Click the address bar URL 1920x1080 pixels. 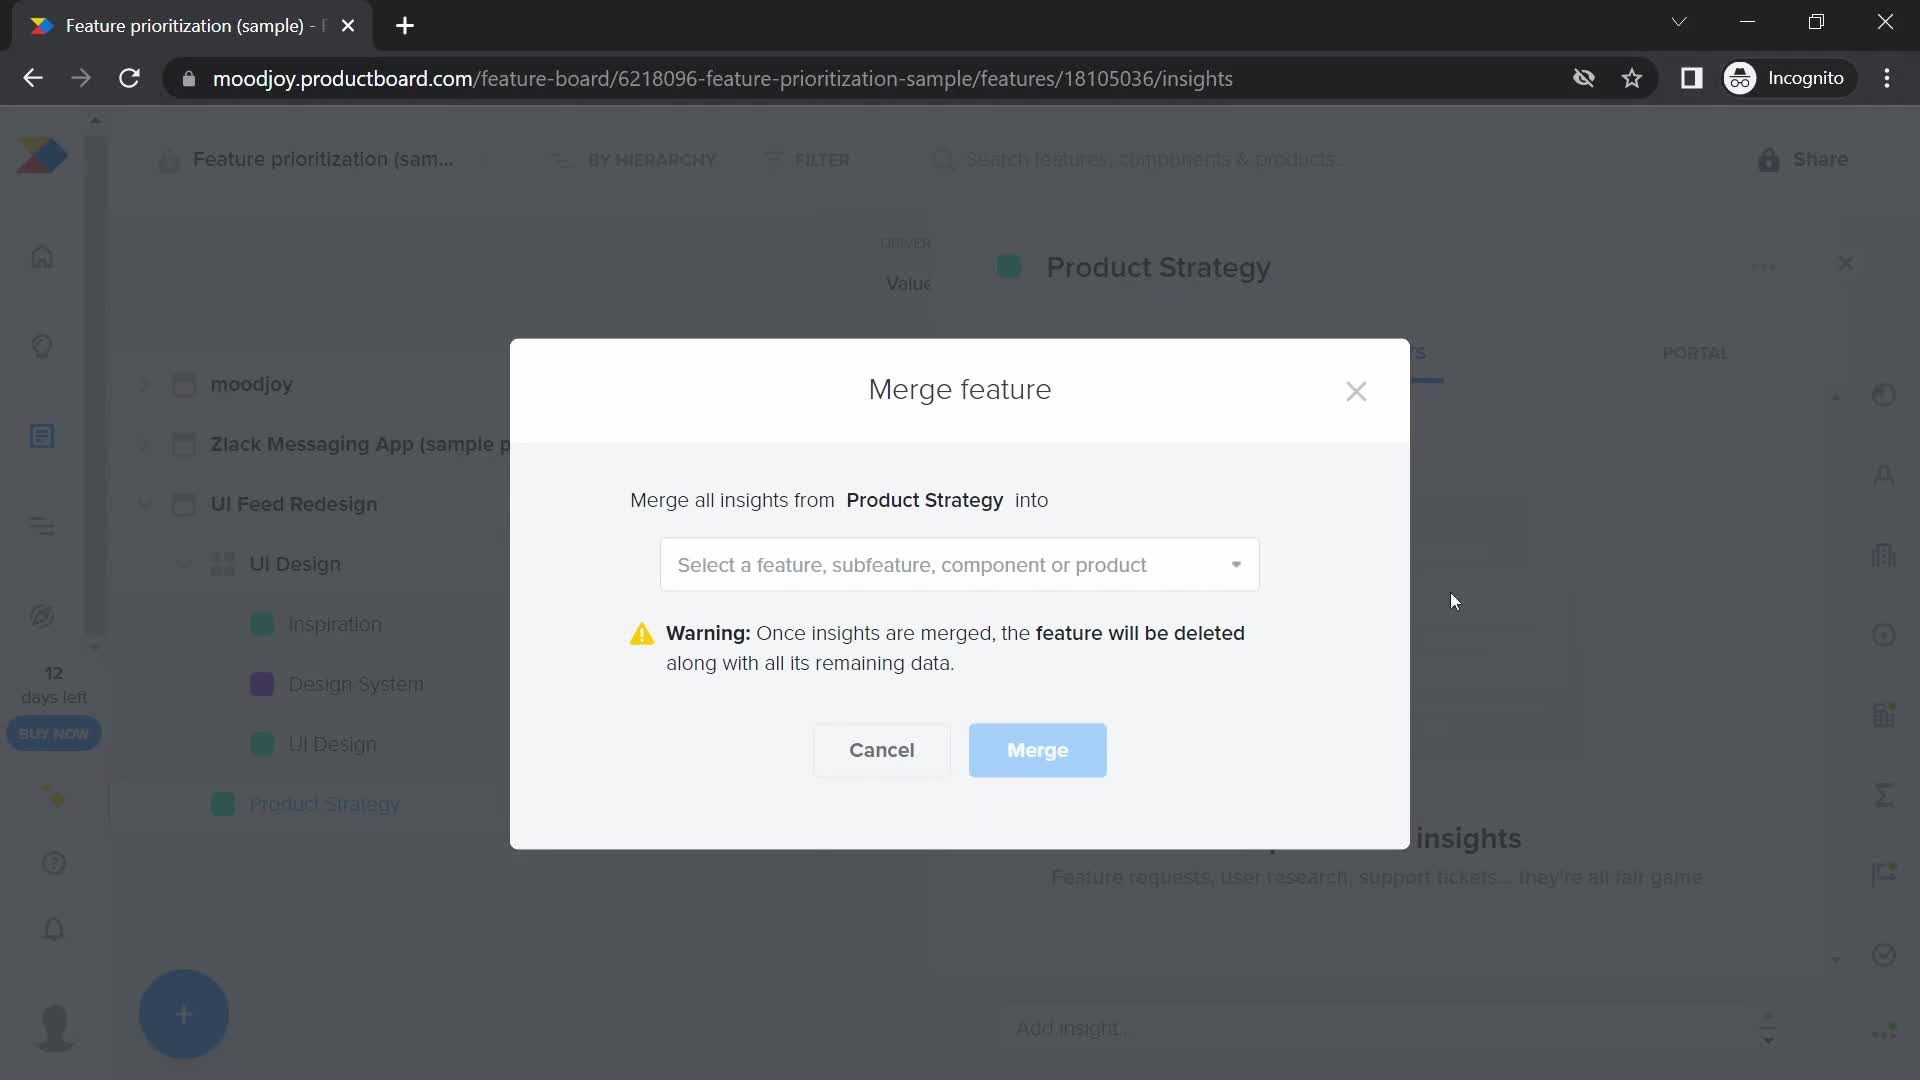(722, 79)
